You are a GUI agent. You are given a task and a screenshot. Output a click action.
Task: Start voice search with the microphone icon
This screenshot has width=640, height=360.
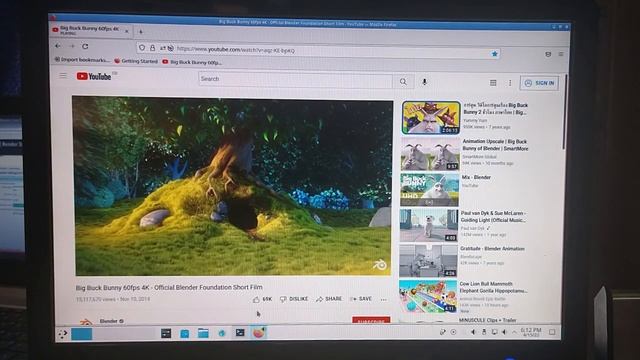pos(424,82)
